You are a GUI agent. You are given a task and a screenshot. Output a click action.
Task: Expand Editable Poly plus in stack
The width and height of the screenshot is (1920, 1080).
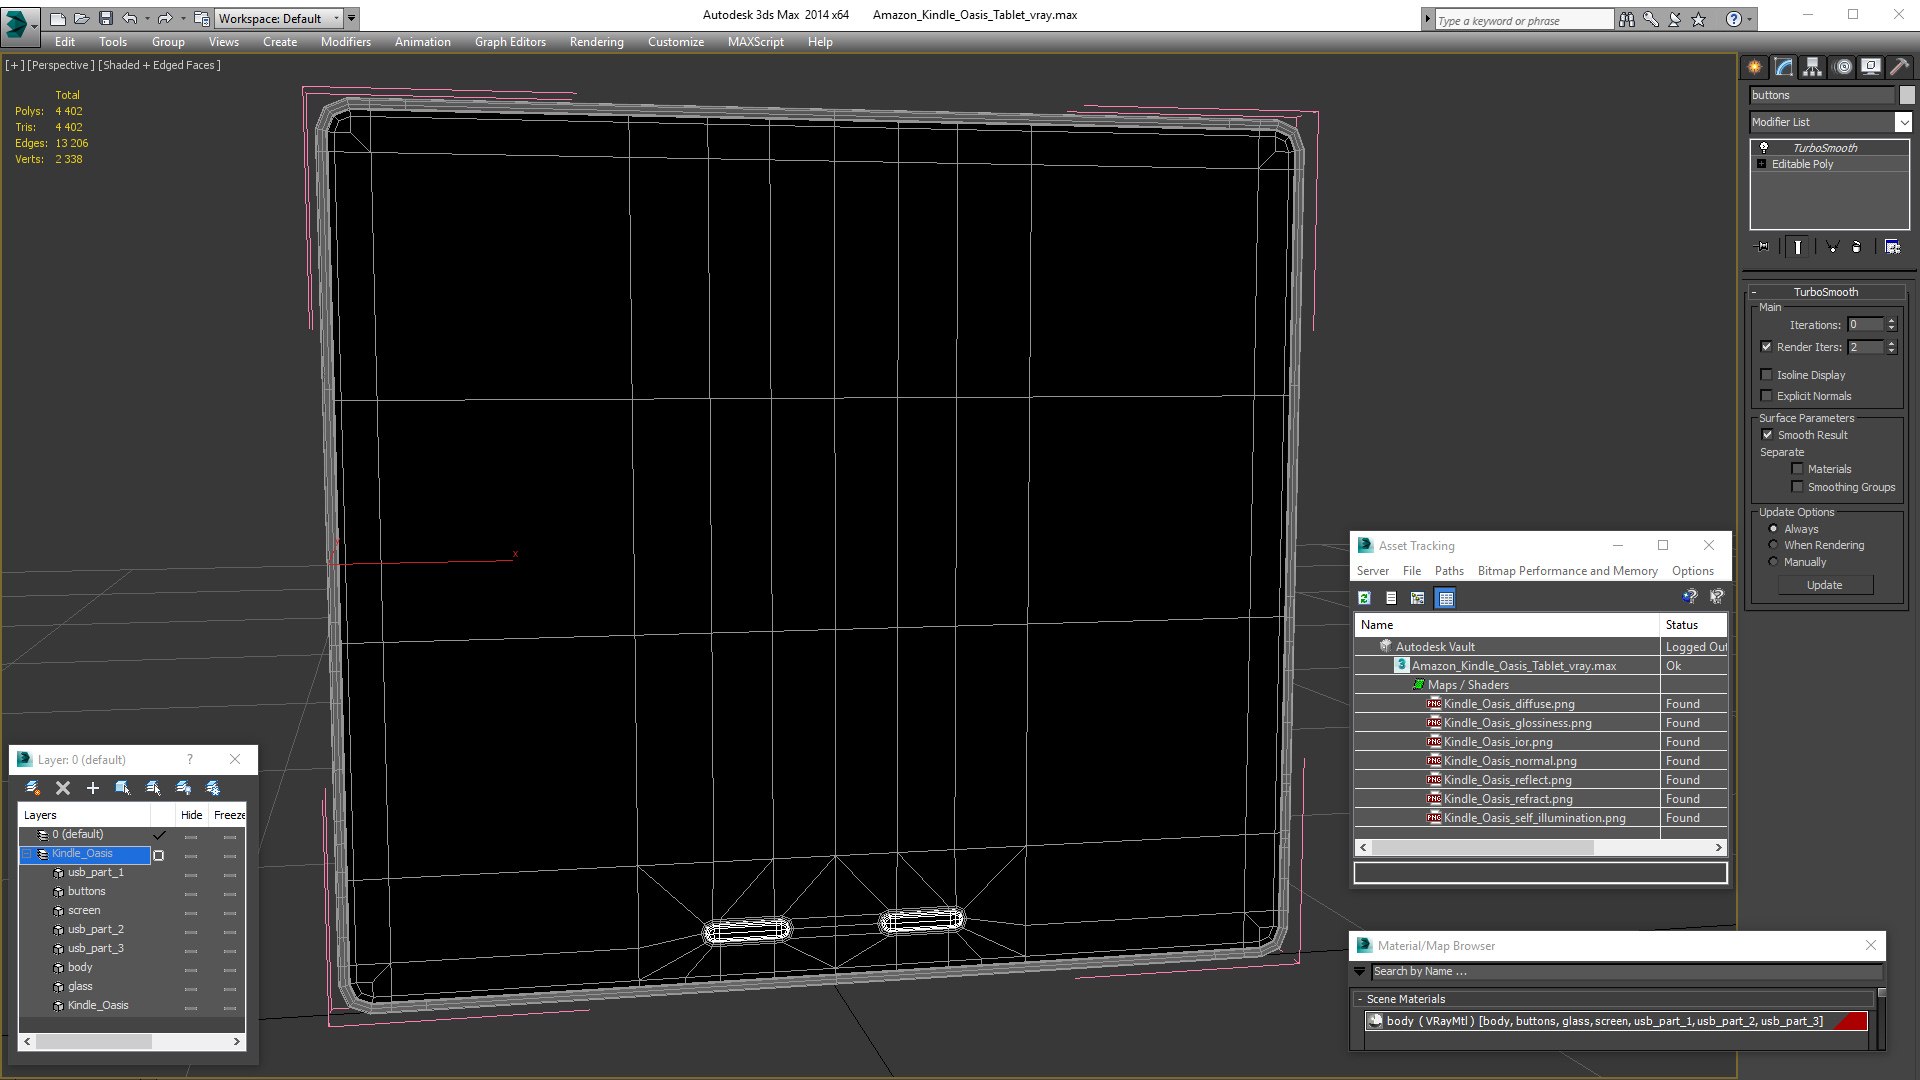click(1762, 164)
